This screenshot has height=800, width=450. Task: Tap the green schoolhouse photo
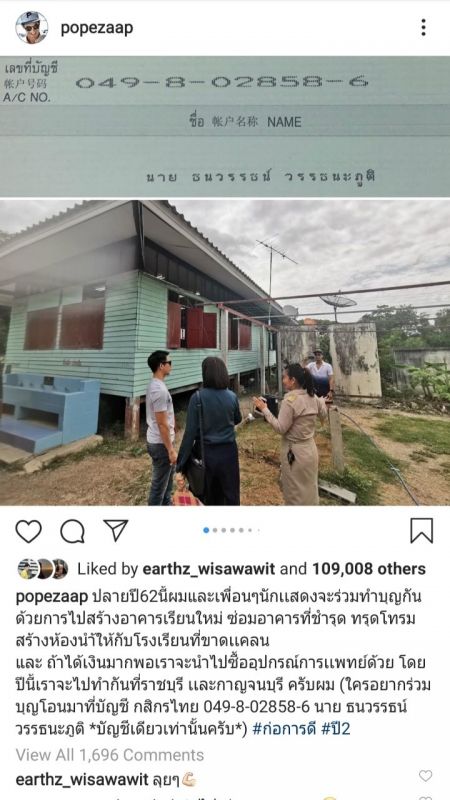(225, 353)
